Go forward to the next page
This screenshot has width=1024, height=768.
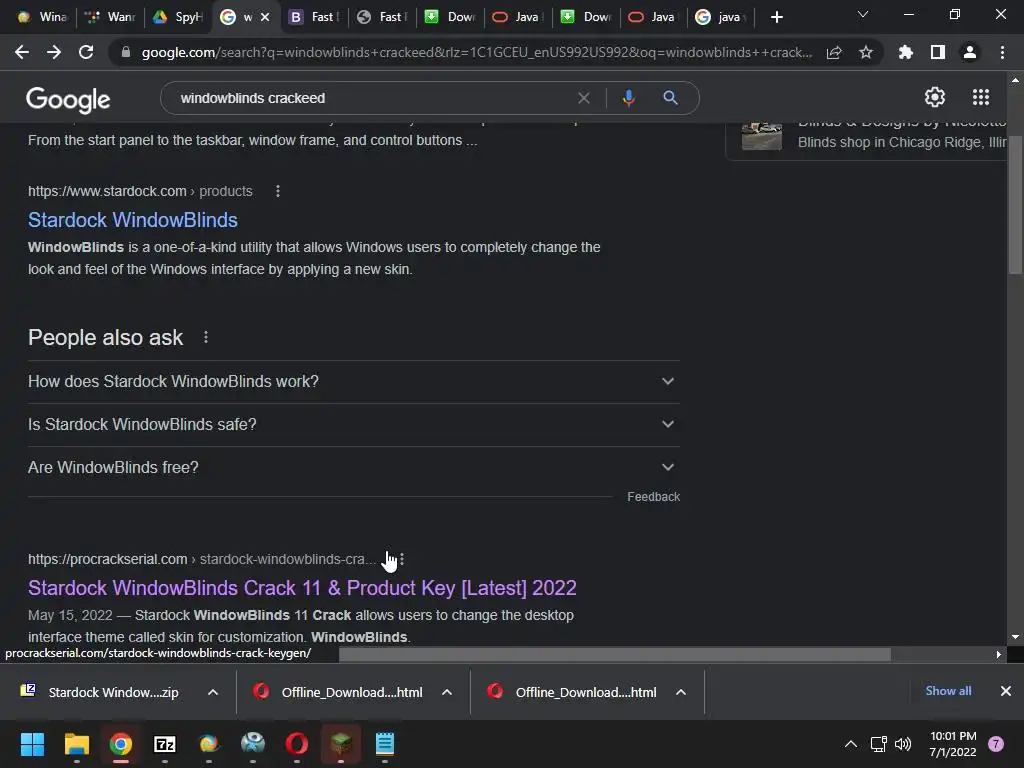[54, 52]
